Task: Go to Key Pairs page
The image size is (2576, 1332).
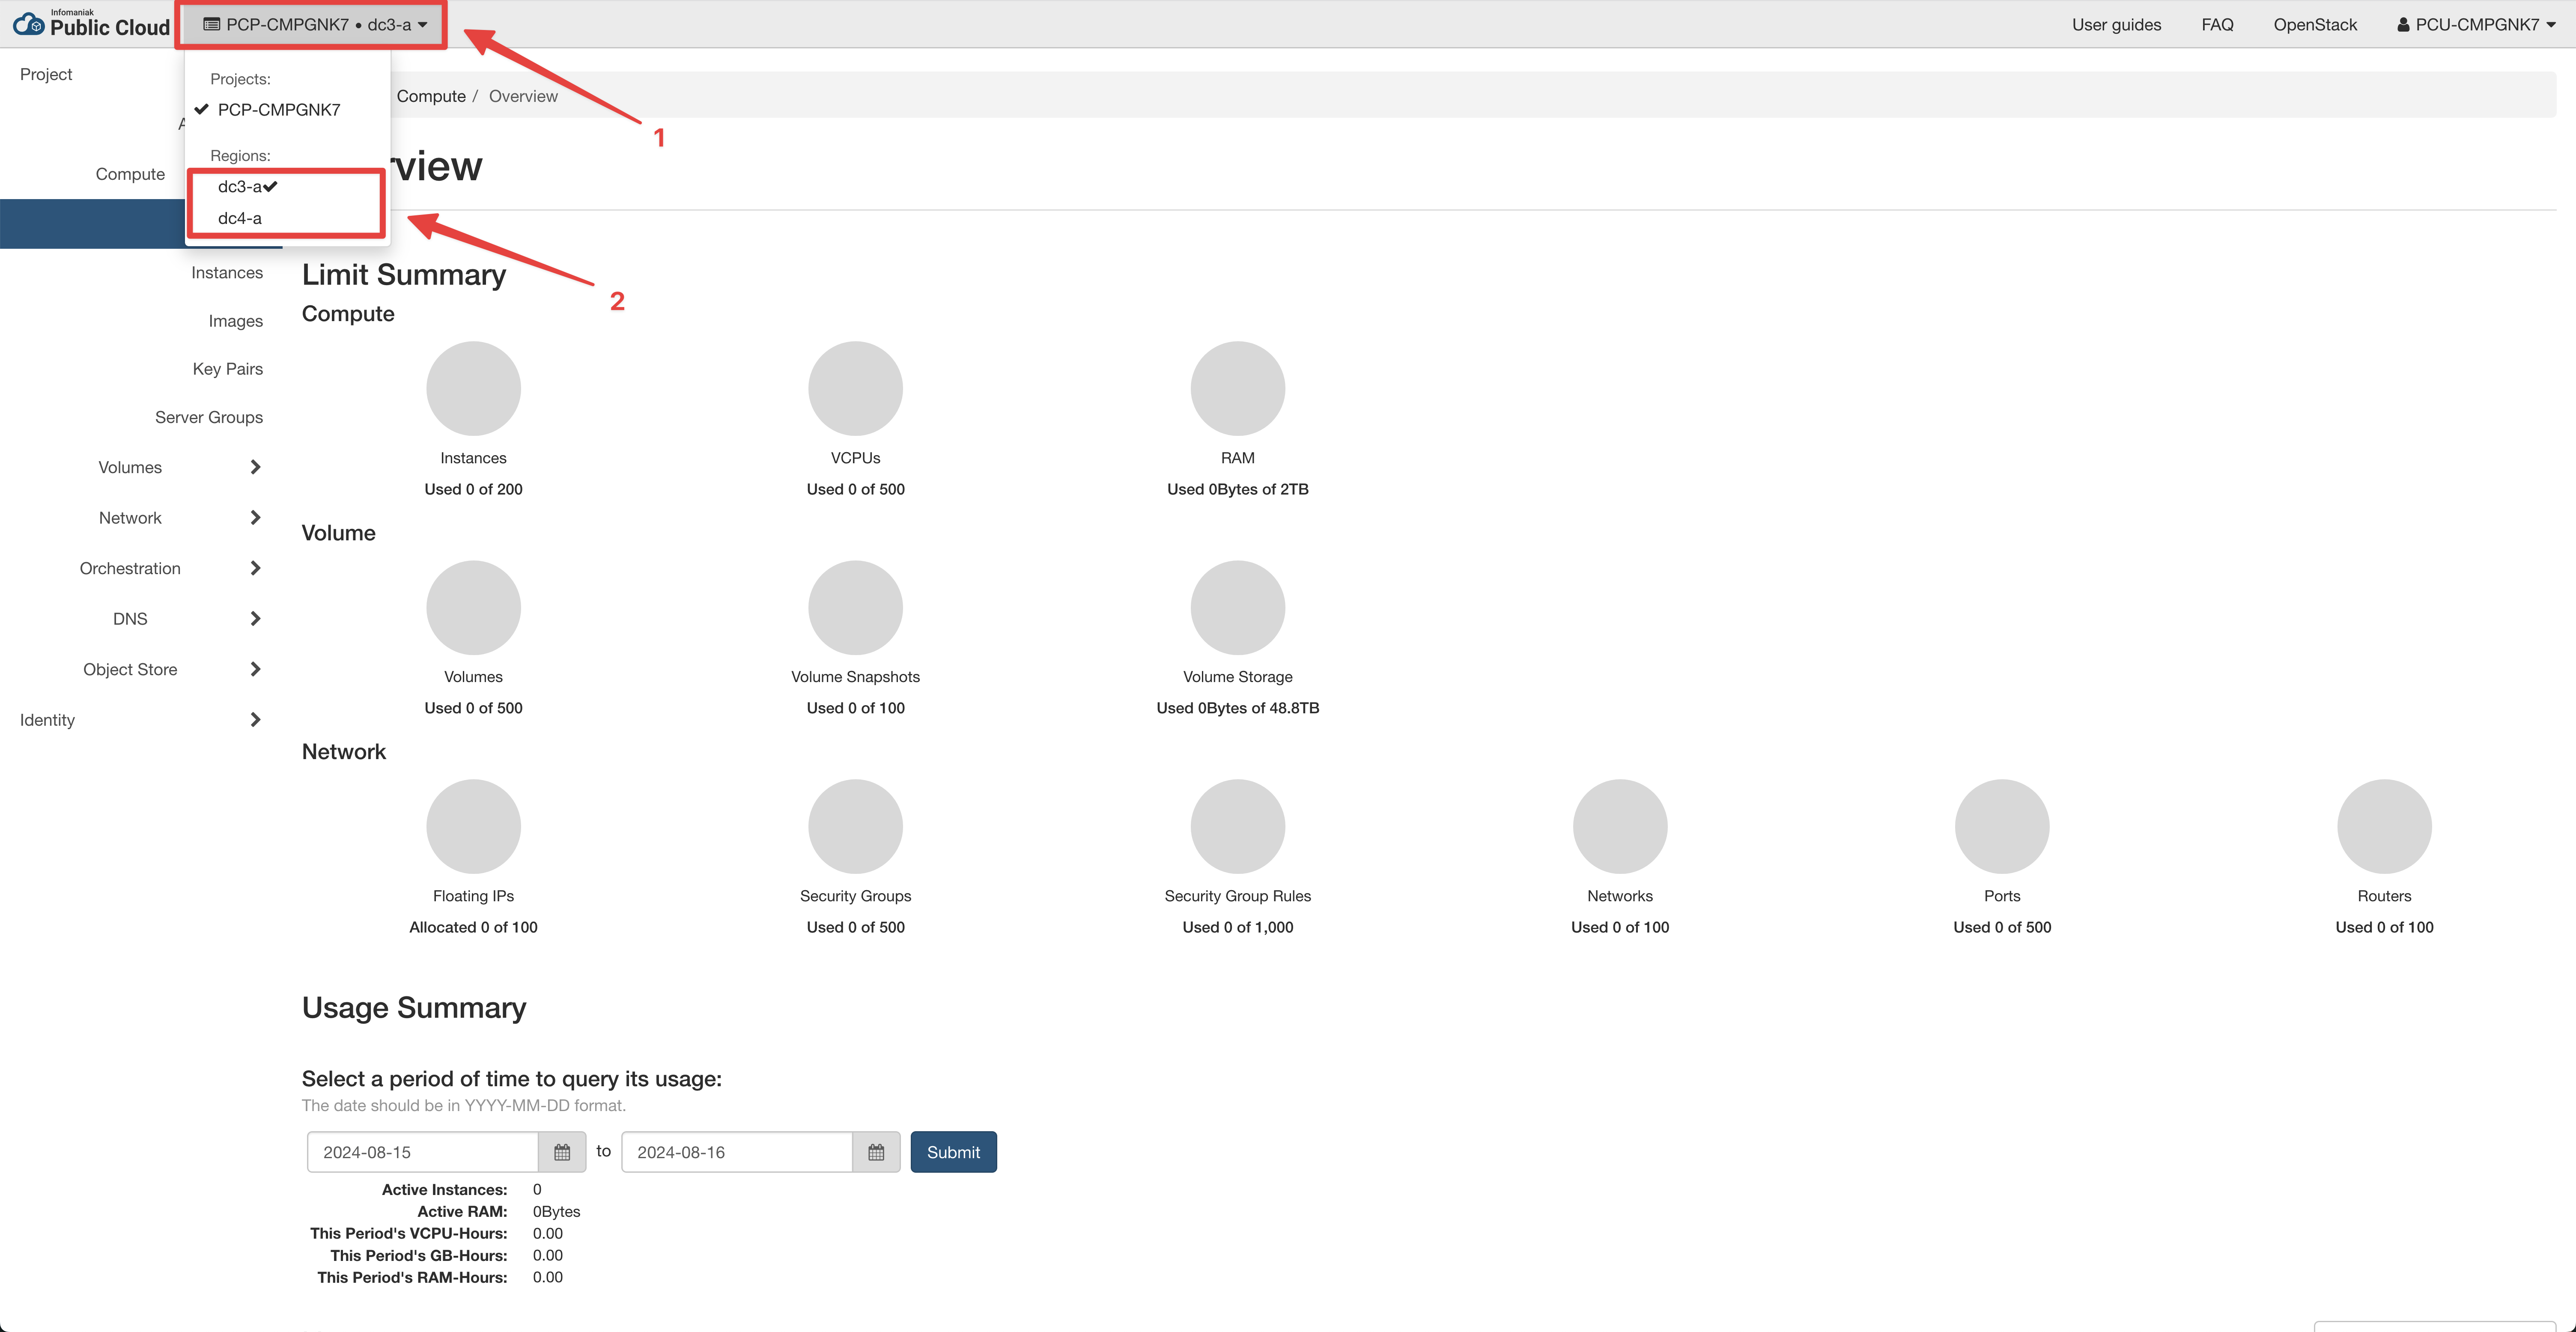Action: tap(228, 369)
